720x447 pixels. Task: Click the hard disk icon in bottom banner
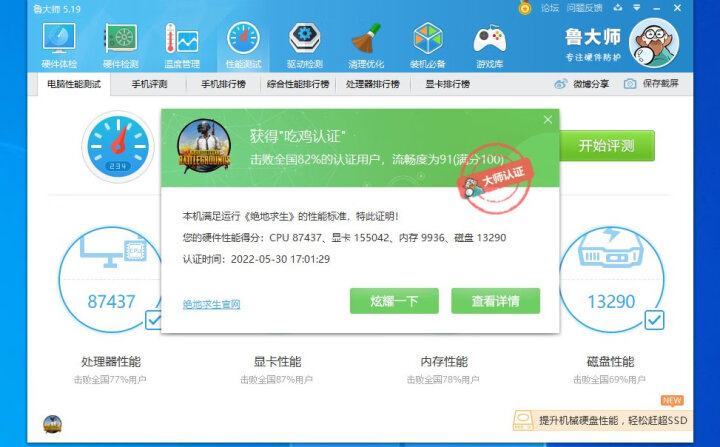(523, 420)
